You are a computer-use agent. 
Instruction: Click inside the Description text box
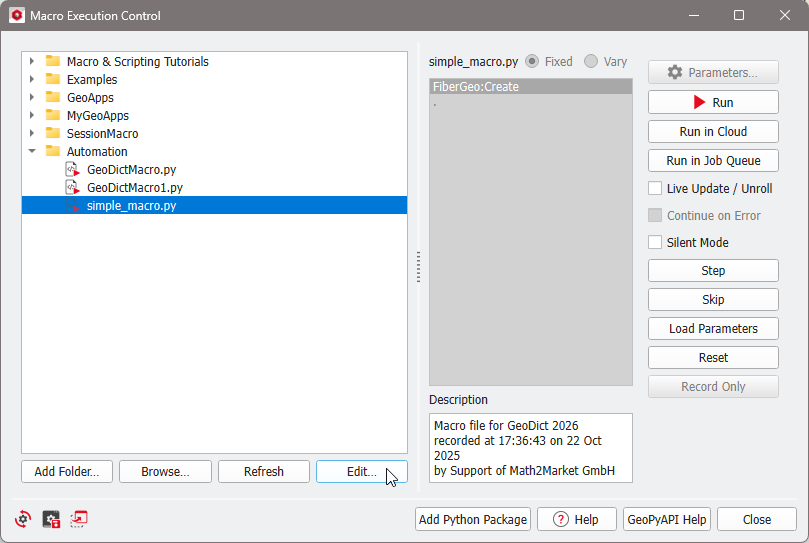[530, 448]
